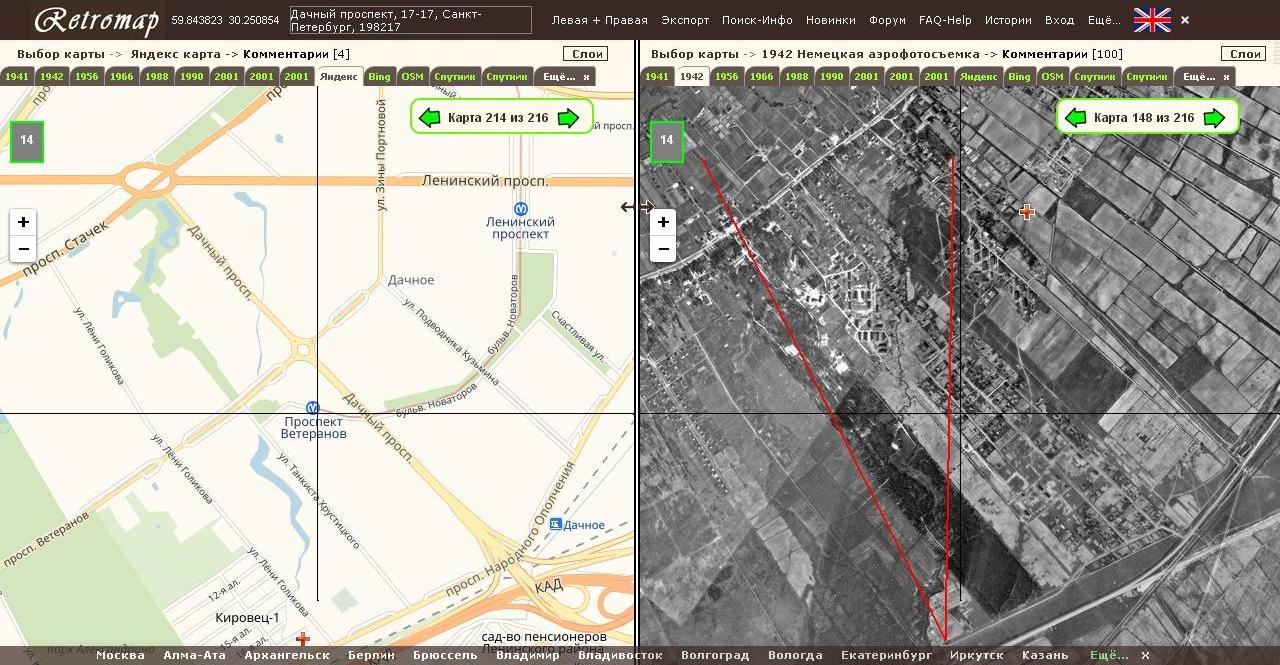The image size is (1280, 665).
Task: Open the Истории menu item
Action: click(x=1008, y=20)
